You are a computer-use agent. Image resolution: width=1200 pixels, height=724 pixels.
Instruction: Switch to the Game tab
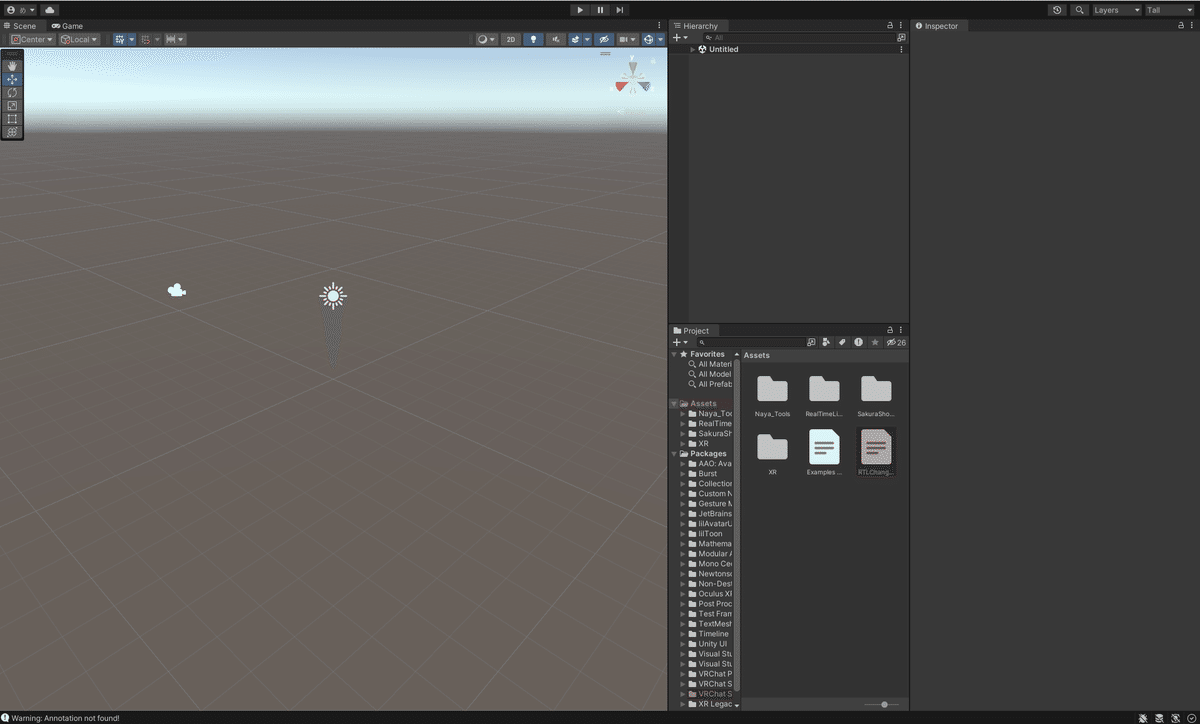pos(67,25)
